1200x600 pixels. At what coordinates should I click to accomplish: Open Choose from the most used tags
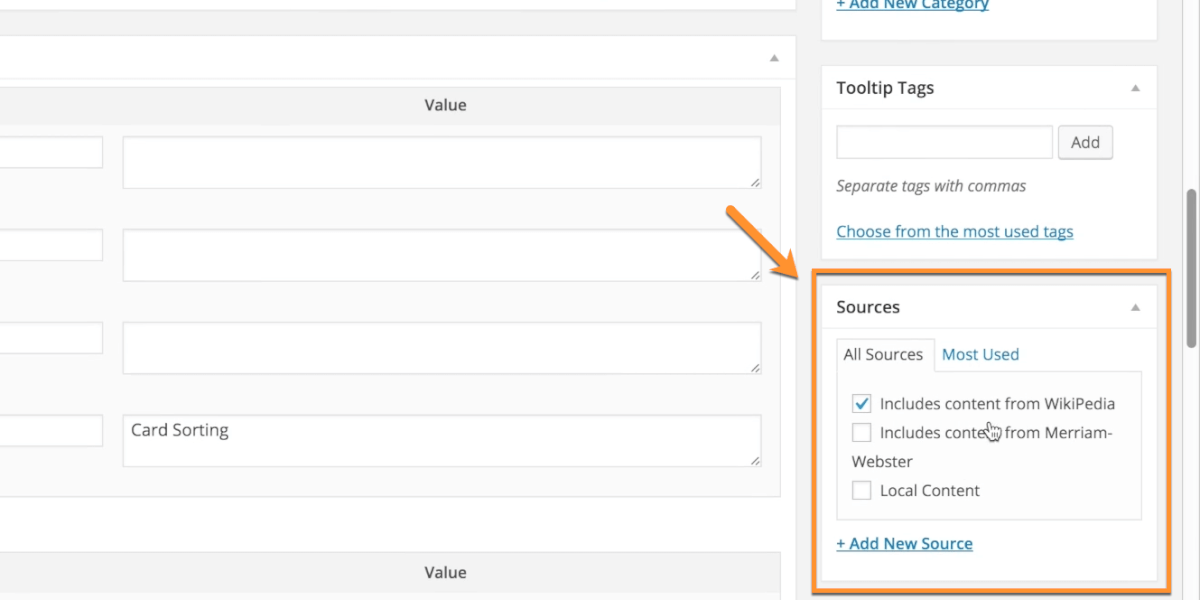tap(954, 232)
